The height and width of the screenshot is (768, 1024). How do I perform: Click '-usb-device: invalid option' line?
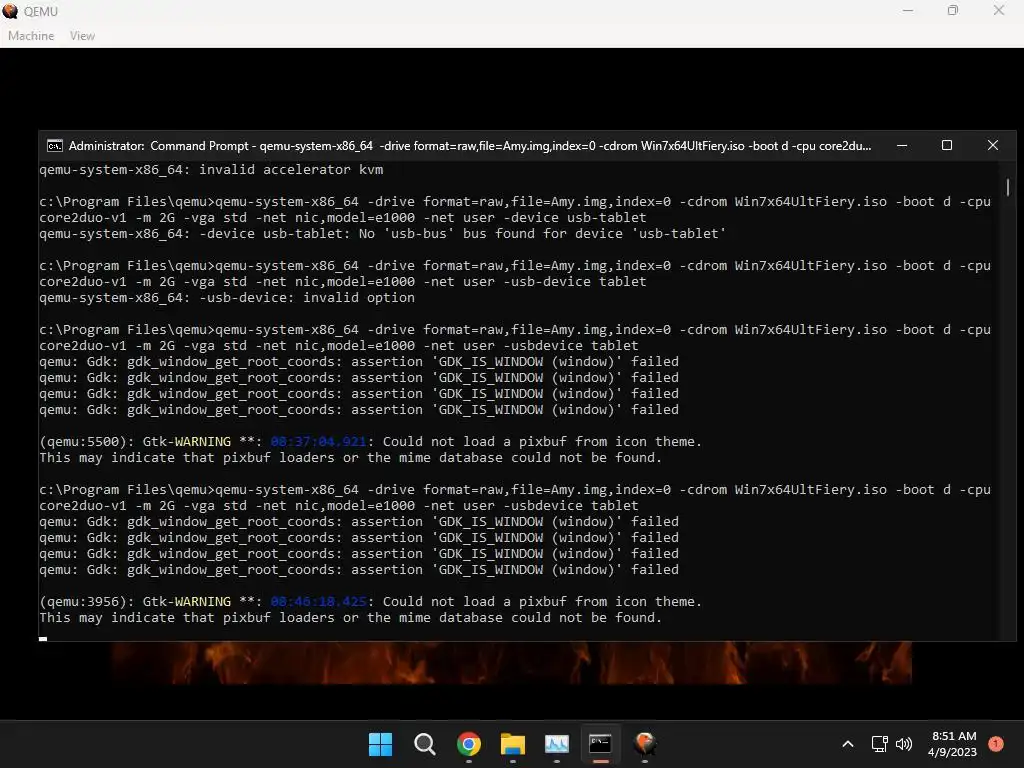227,298
